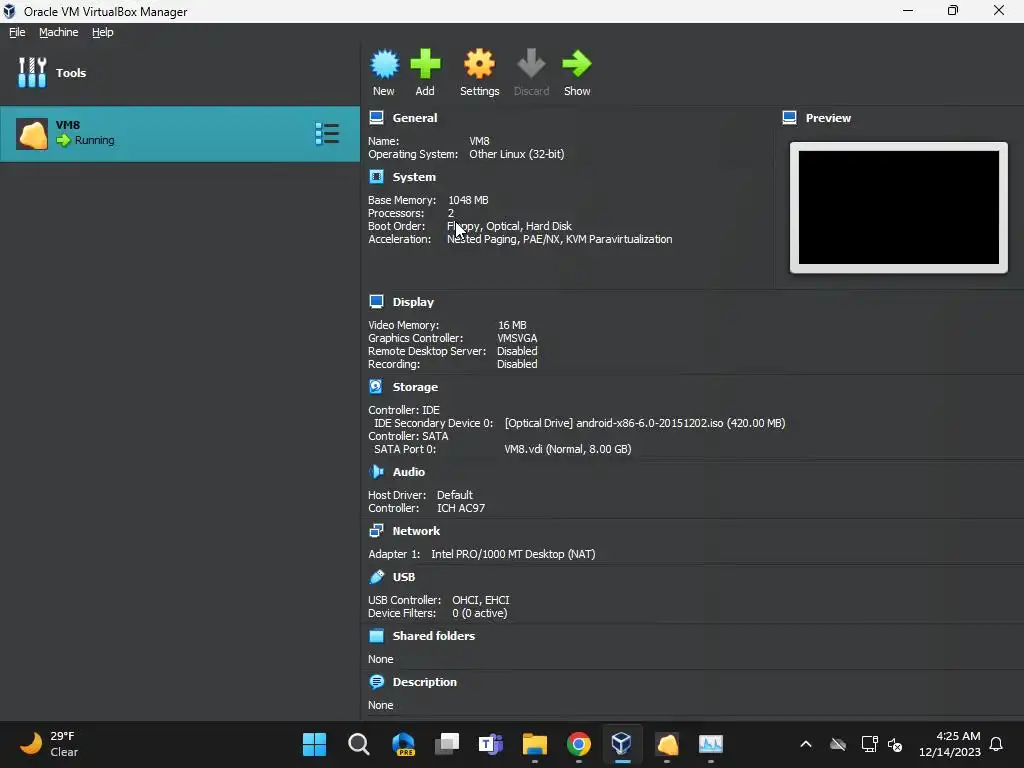Show hidden tray icons chevron
Image resolution: width=1024 pixels, height=768 pixels.
tap(806, 744)
